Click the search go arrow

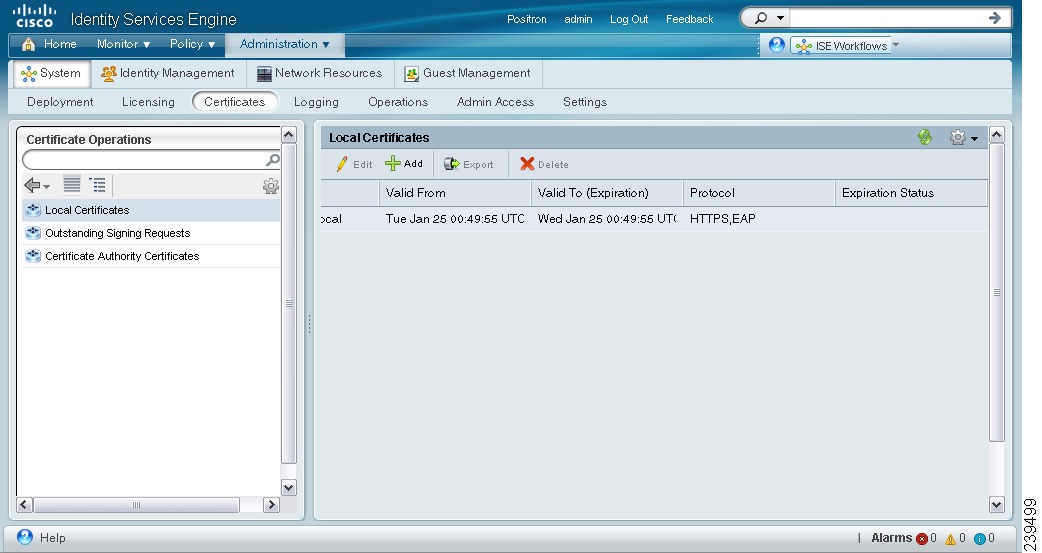[995, 18]
